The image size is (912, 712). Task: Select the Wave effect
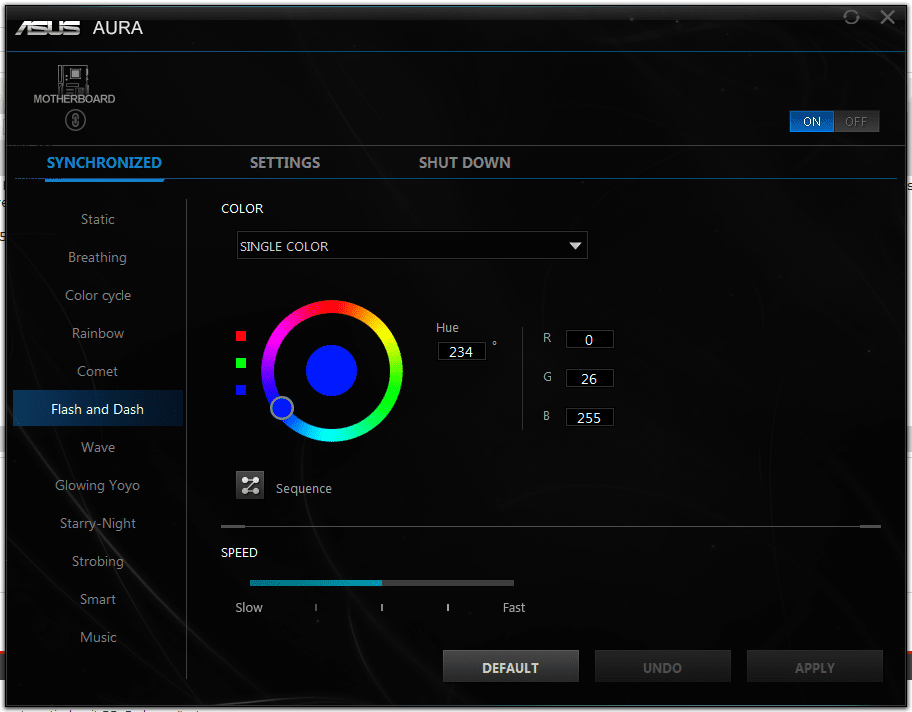pyautogui.click(x=98, y=447)
